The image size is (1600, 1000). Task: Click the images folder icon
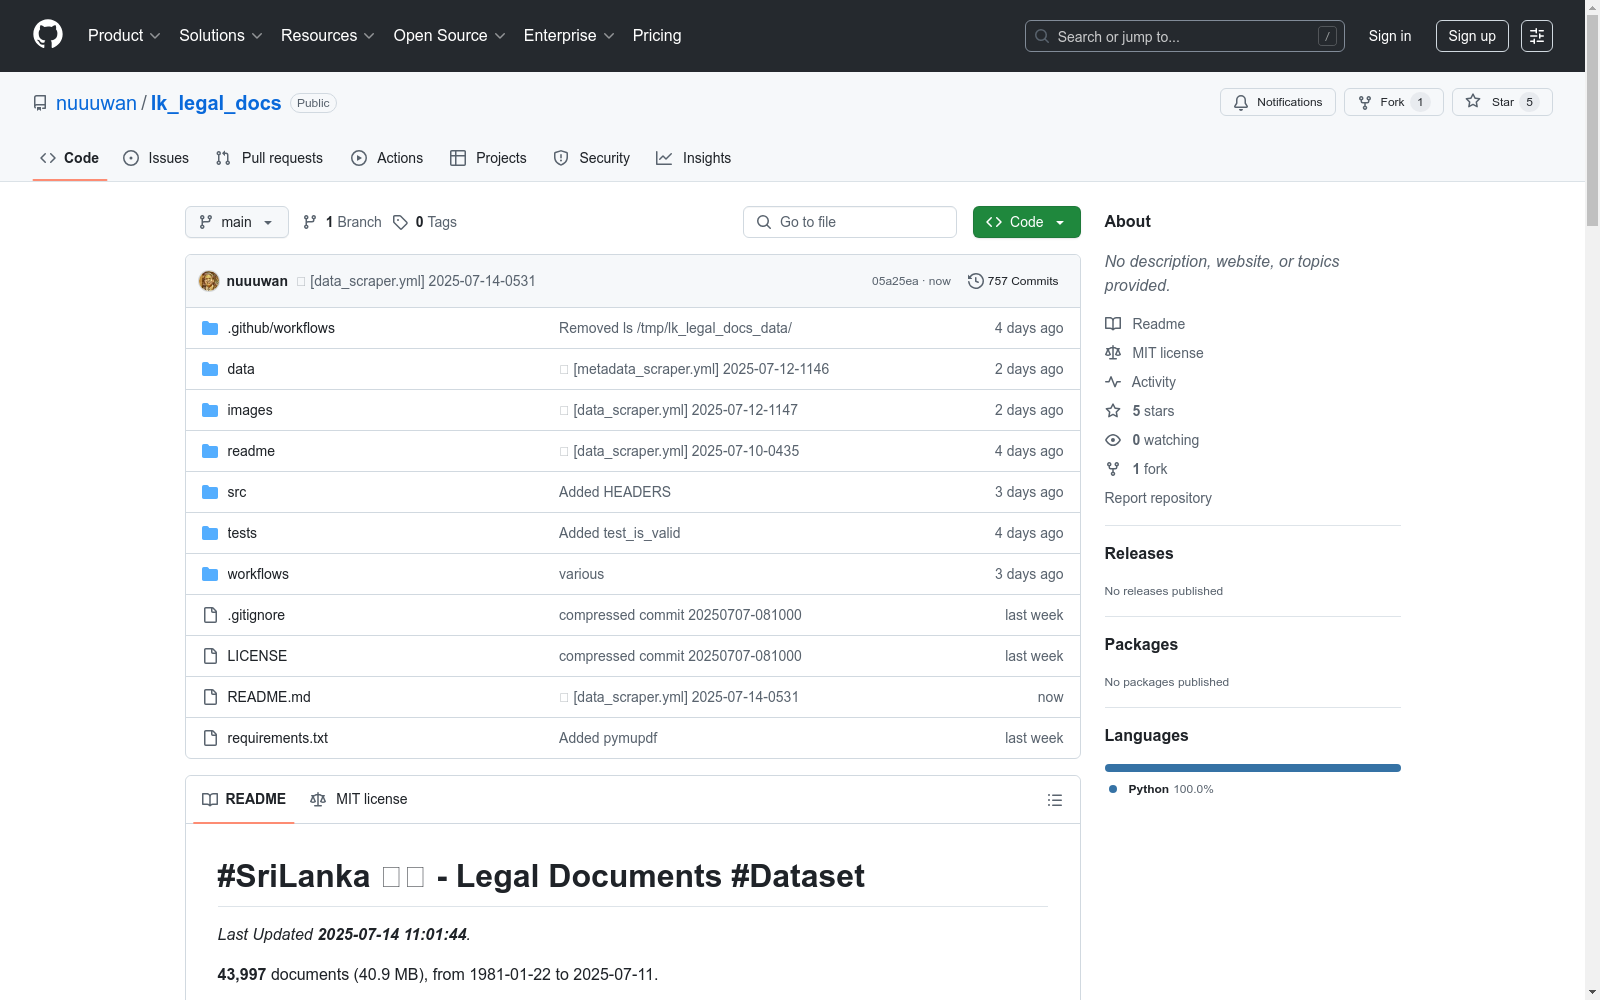[210, 410]
